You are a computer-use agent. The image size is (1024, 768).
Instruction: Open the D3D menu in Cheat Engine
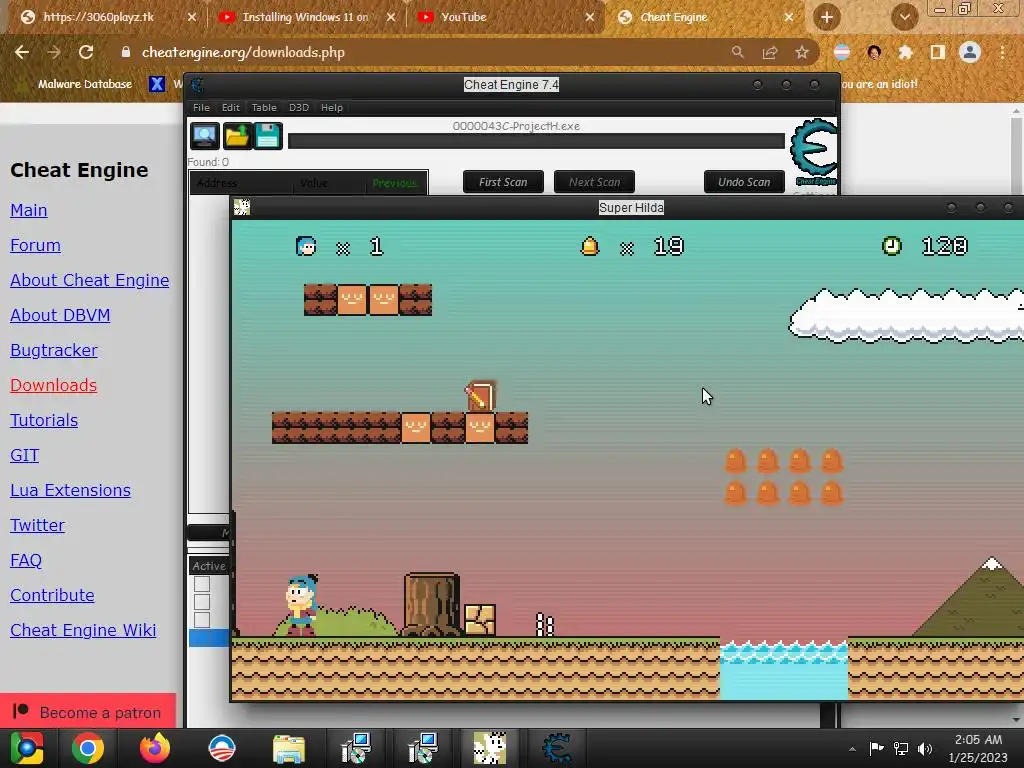[x=298, y=107]
